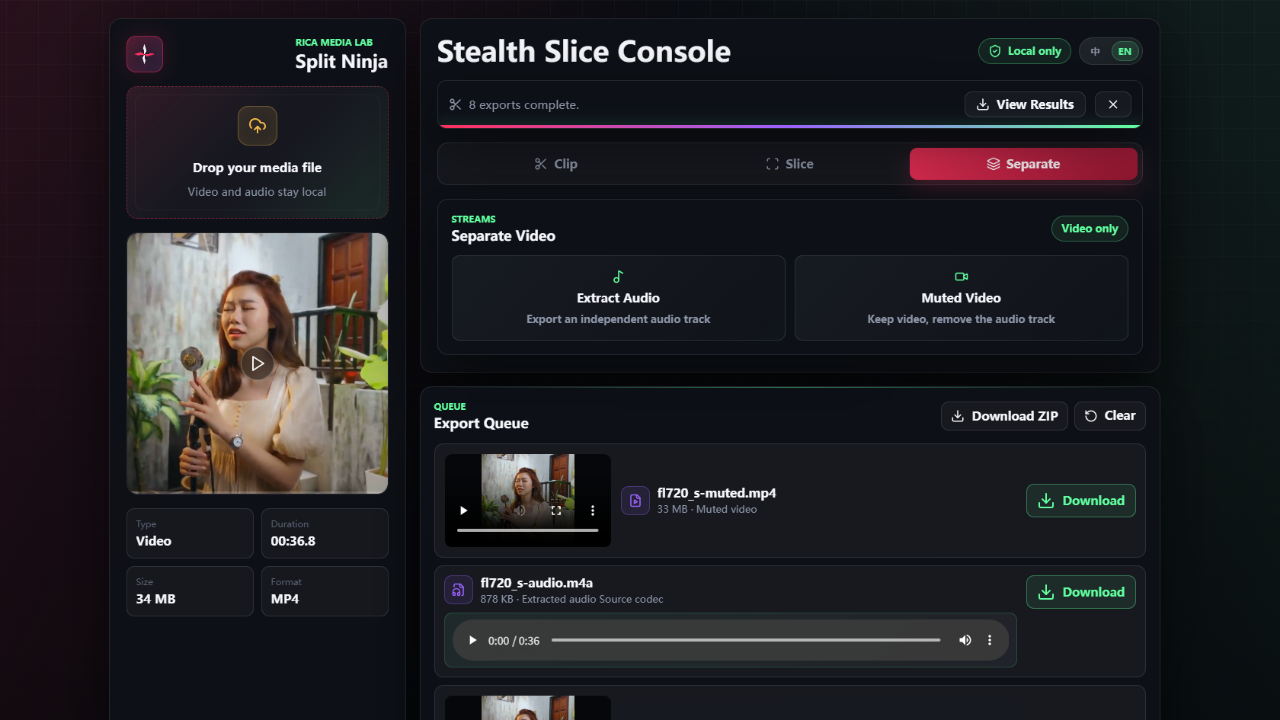Download fl720_s-muted.mp4
This screenshot has width=1280, height=720.
point(1081,501)
